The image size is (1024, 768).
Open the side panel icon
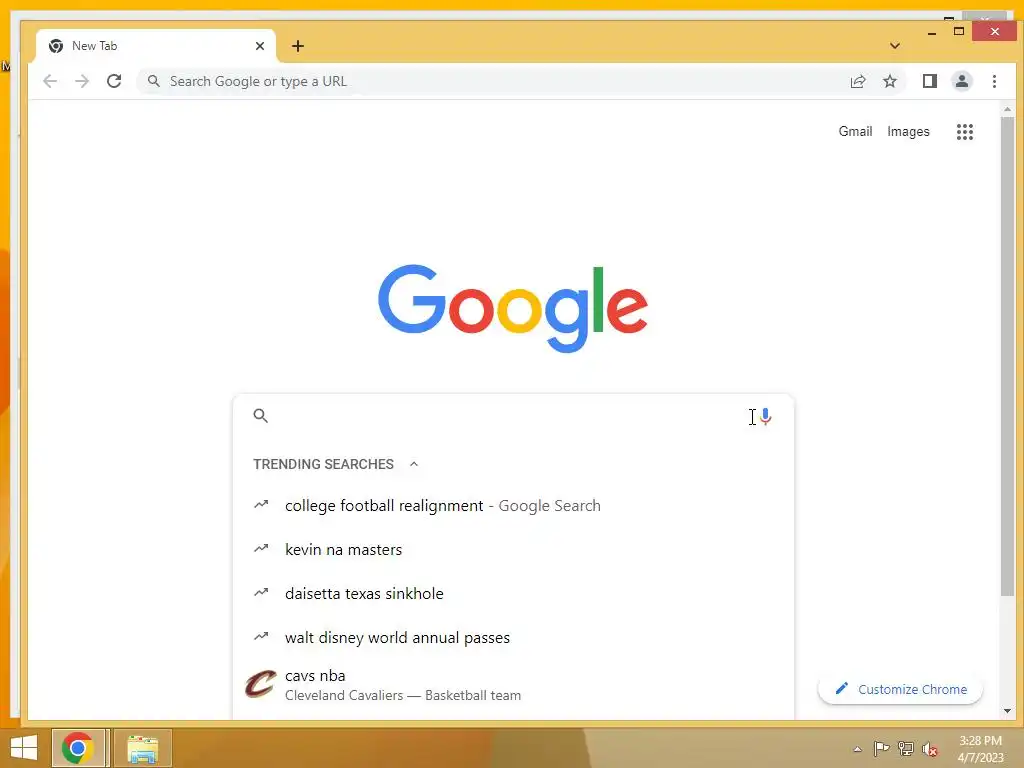(929, 81)
